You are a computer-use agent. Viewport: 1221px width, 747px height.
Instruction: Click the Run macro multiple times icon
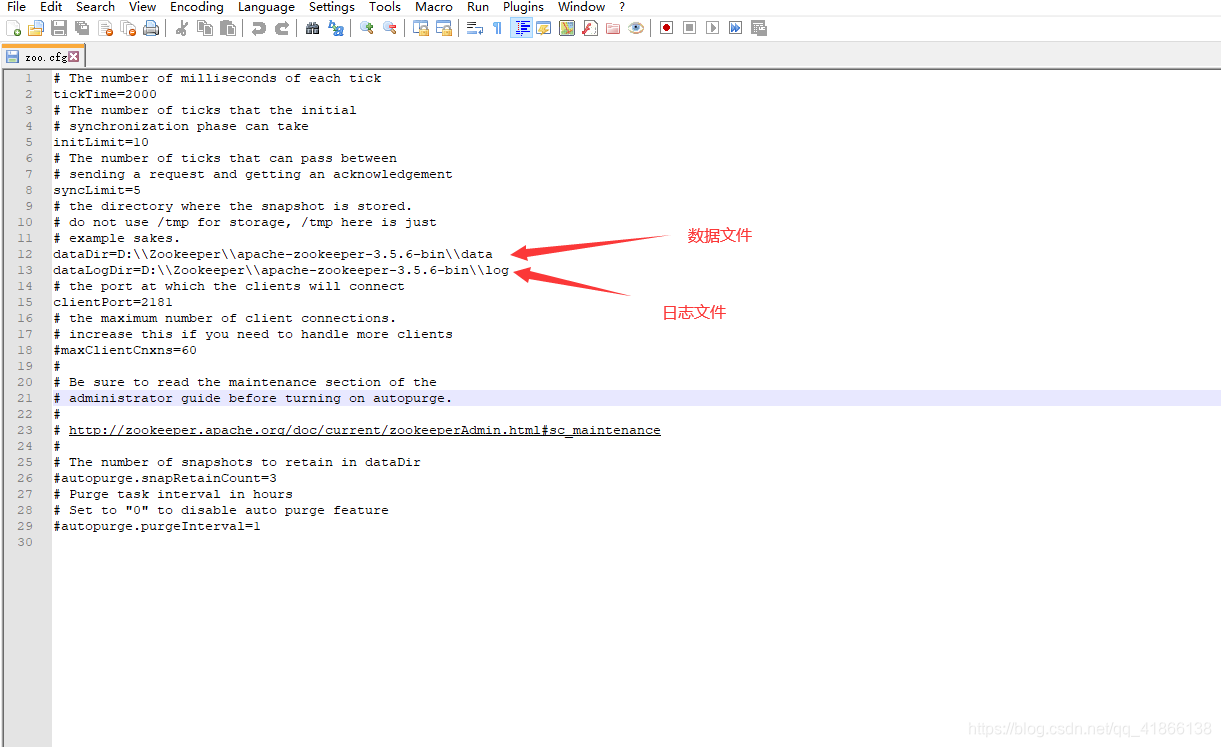(x=735, y=28)
